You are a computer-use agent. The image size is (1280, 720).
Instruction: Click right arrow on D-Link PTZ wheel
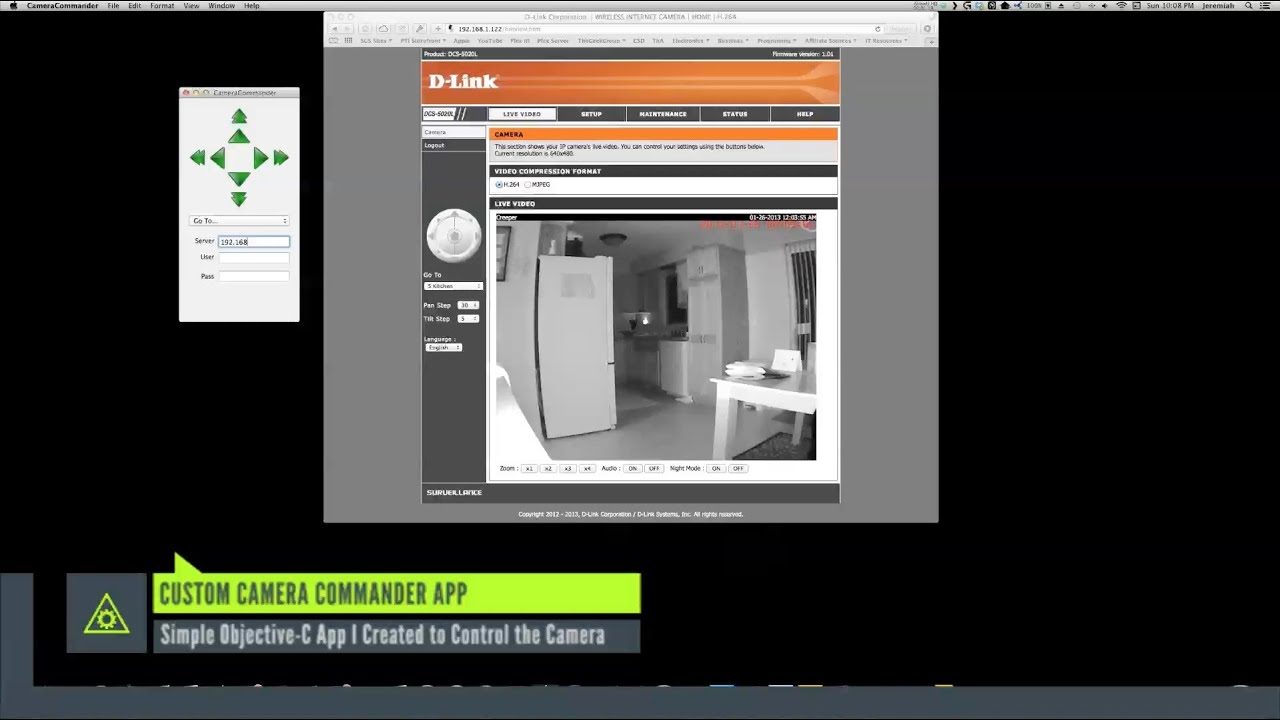476,236
